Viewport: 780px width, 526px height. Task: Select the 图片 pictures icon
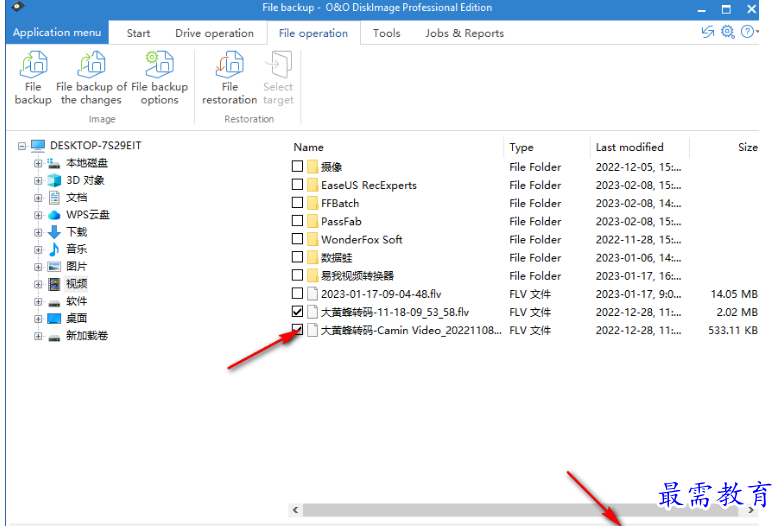(54, 266)
